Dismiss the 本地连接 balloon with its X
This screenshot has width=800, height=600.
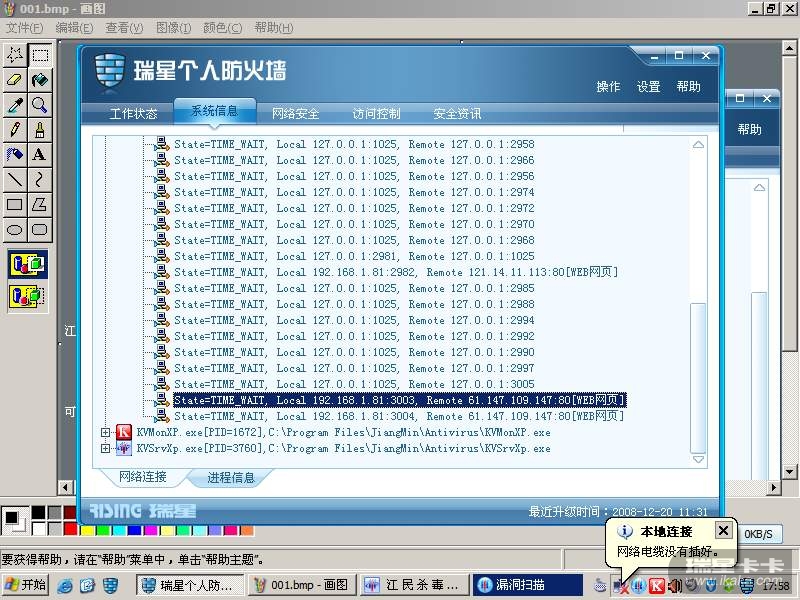[x=723, y=531]
